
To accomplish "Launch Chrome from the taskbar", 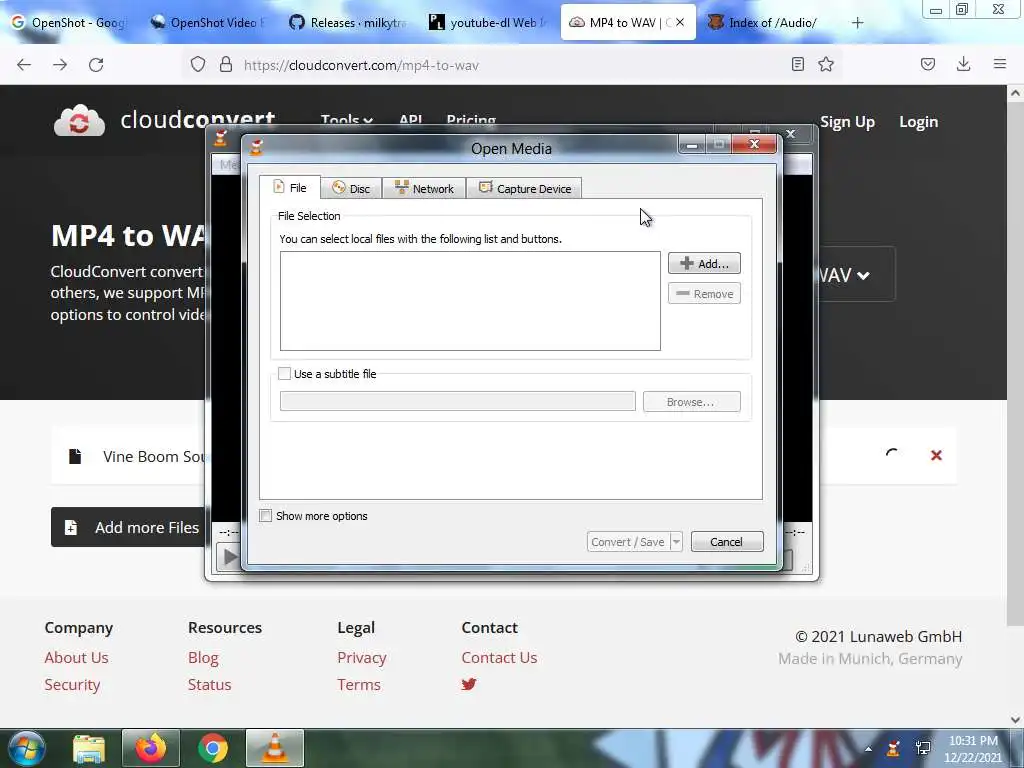I will (x=213, y=748).
